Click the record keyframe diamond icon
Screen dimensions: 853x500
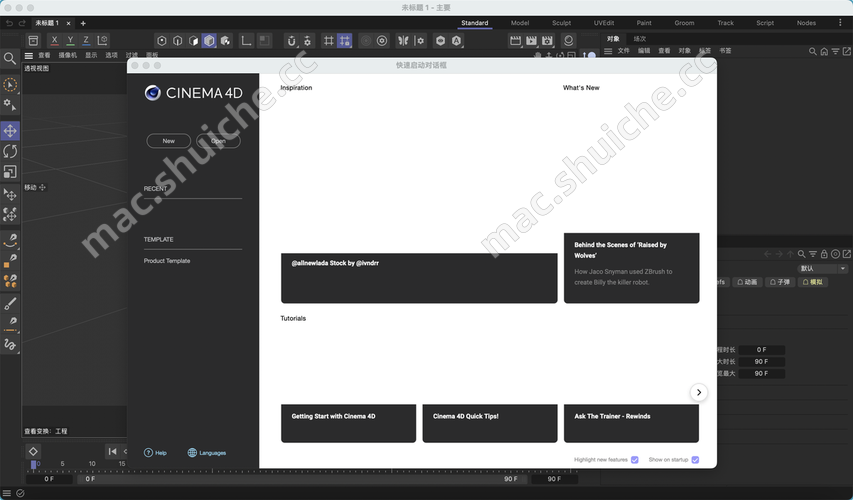pos(33,452)
